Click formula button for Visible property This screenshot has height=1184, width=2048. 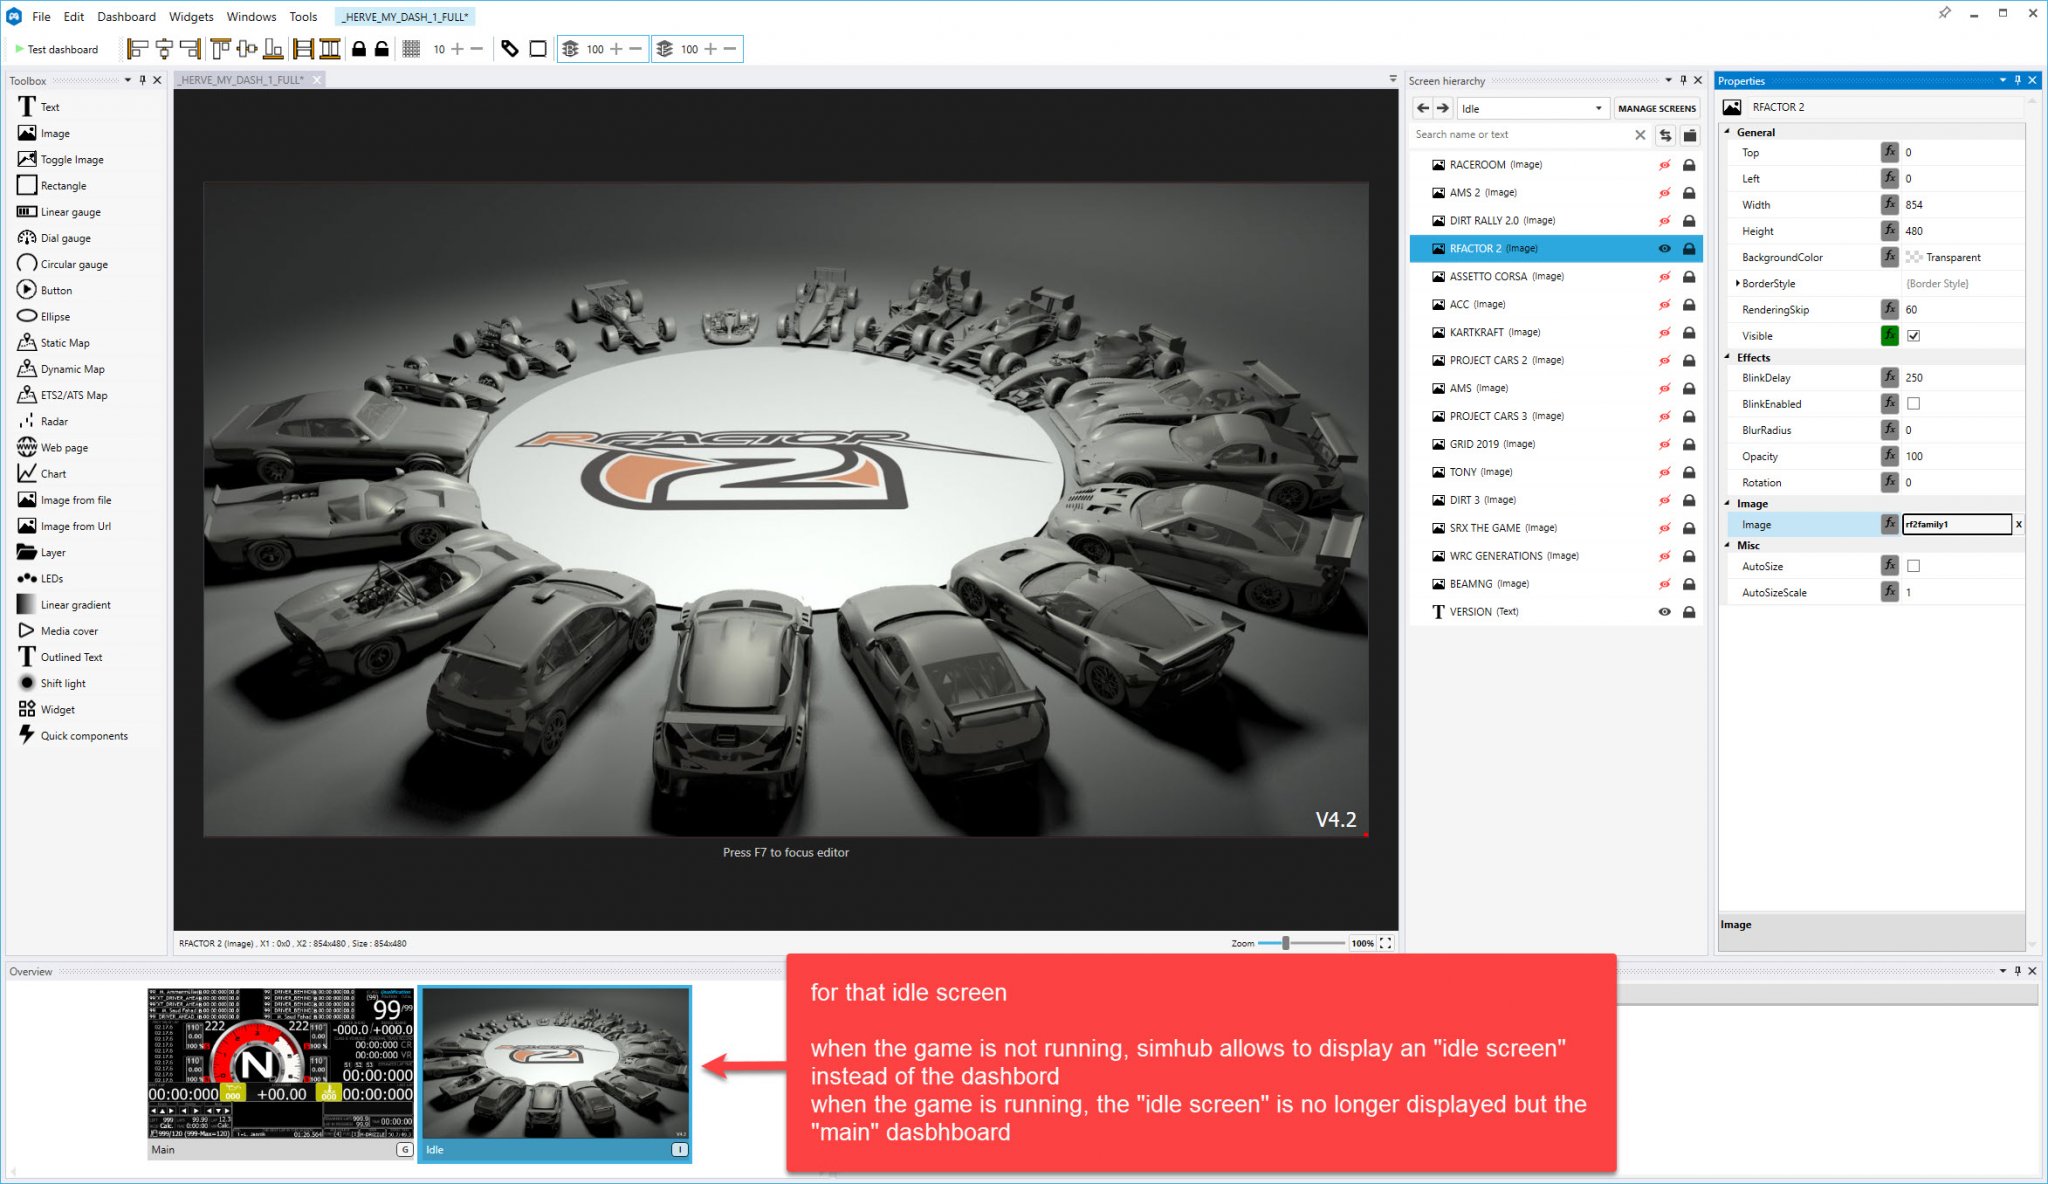(1889, 336)
